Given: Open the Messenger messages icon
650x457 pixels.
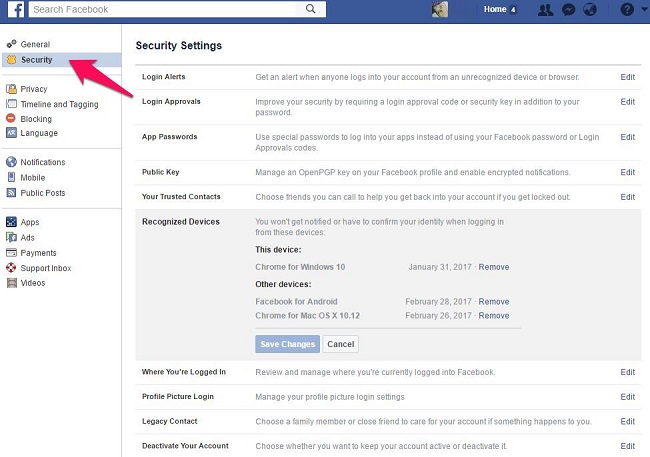Looking at the screenshot, I should click(x=568, y=10).
